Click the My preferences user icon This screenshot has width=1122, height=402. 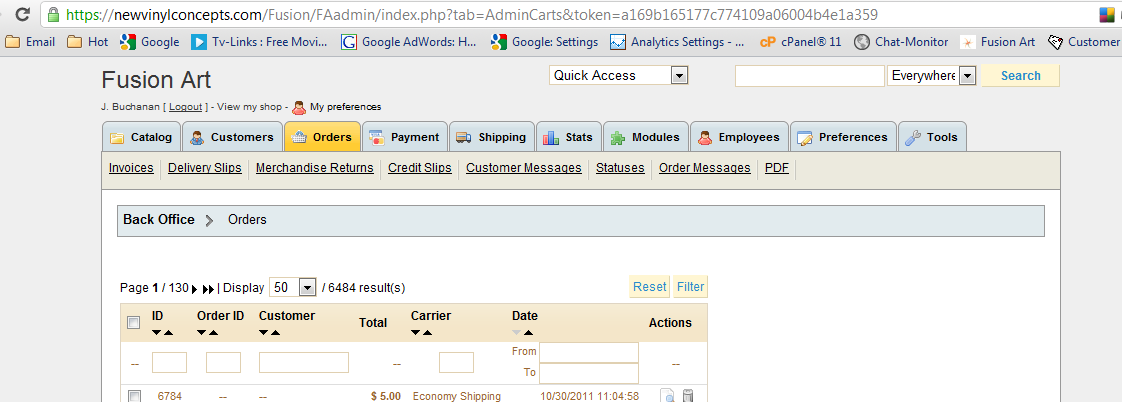[299, 107]
